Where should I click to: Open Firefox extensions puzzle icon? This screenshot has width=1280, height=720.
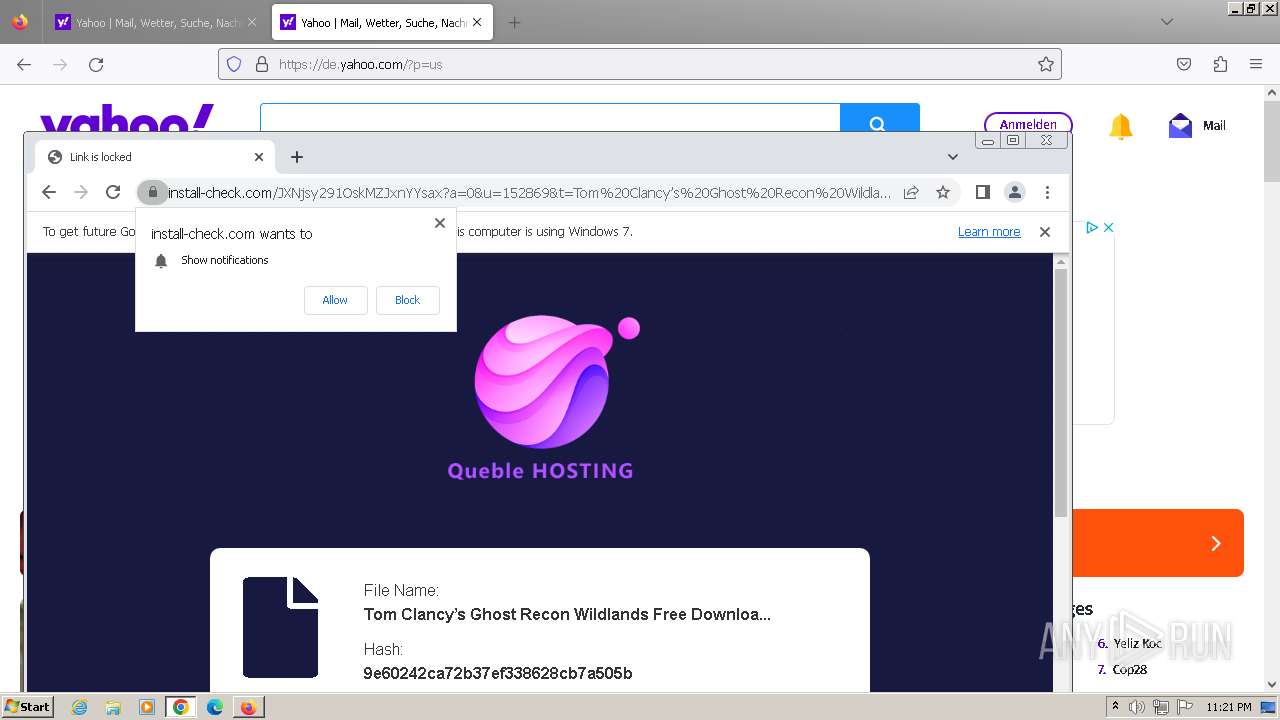(1220, 64)
